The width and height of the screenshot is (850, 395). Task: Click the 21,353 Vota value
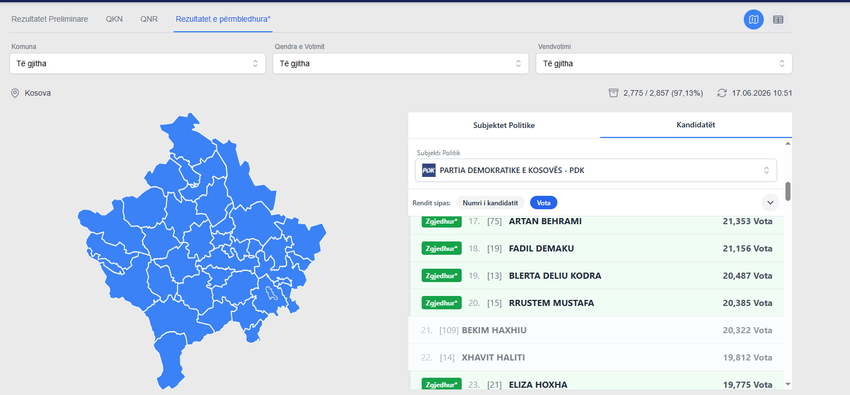[x=747, y=221]
